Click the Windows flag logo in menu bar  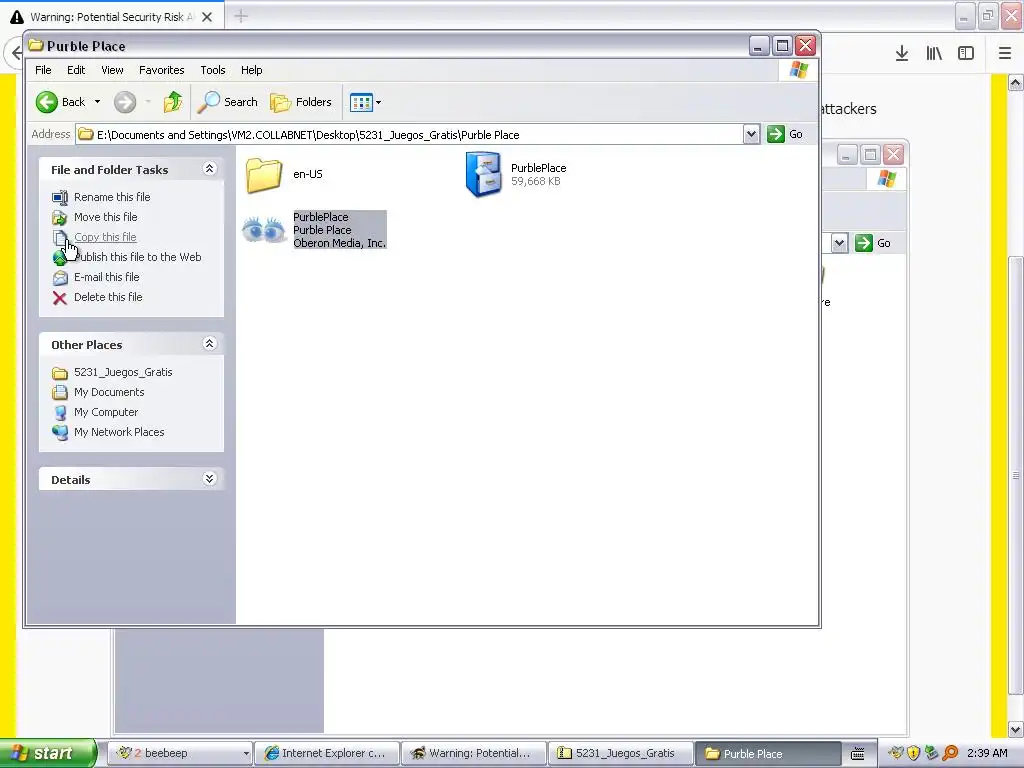[x=799, y=70]
